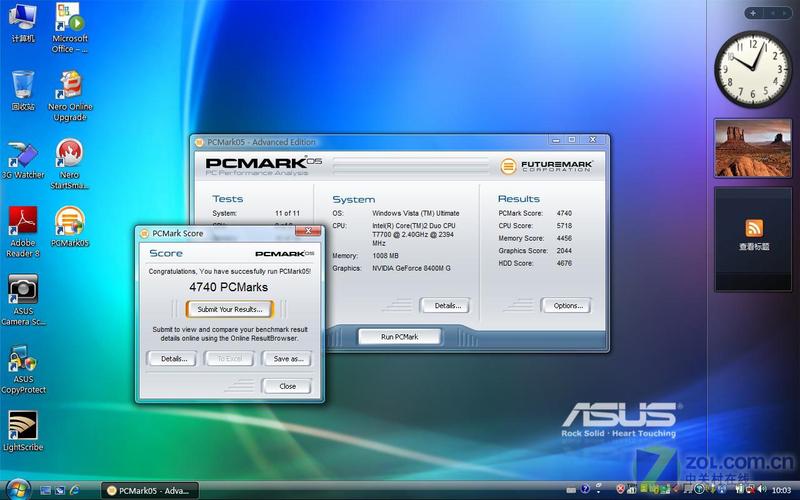Click 'Windows Vista (TM) Ultimate' OS text
The height and width of the screenshot is (500, 800).
pyautogui.click(x=415, y=213)
